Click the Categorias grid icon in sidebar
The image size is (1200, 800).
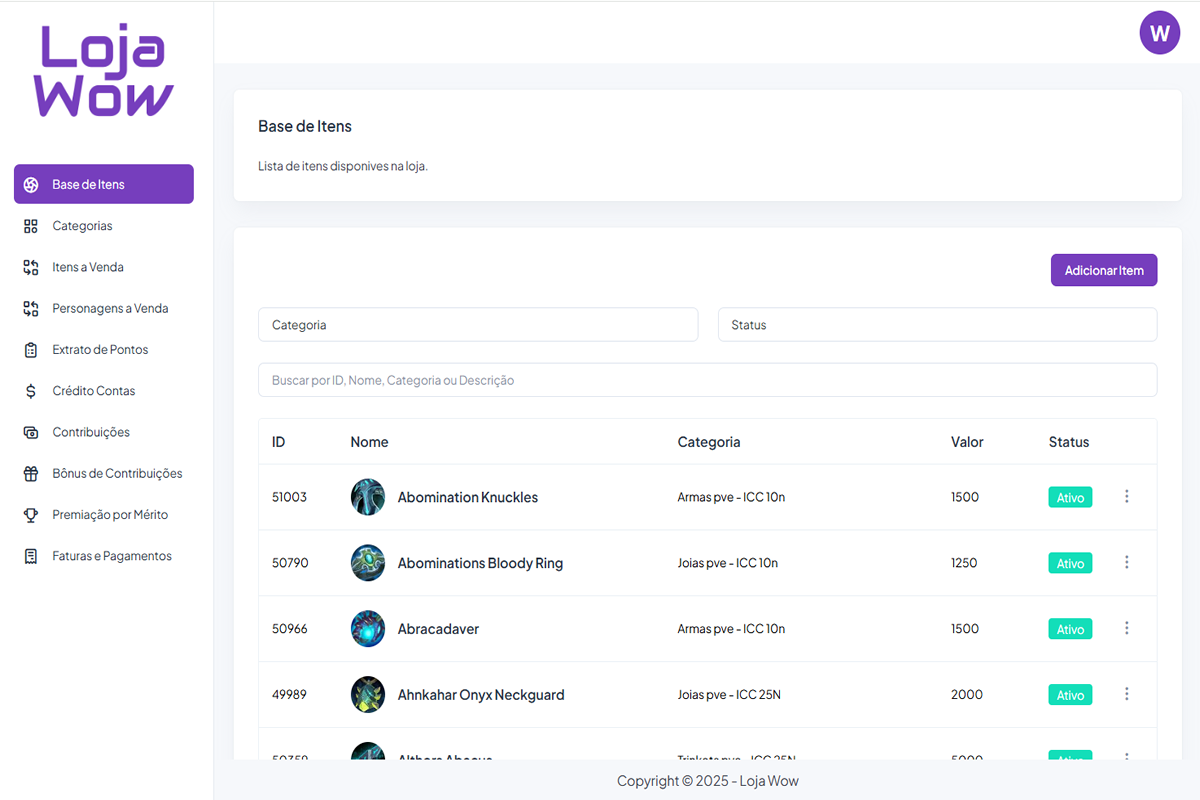pyautogui.click(x=31, y=226)
